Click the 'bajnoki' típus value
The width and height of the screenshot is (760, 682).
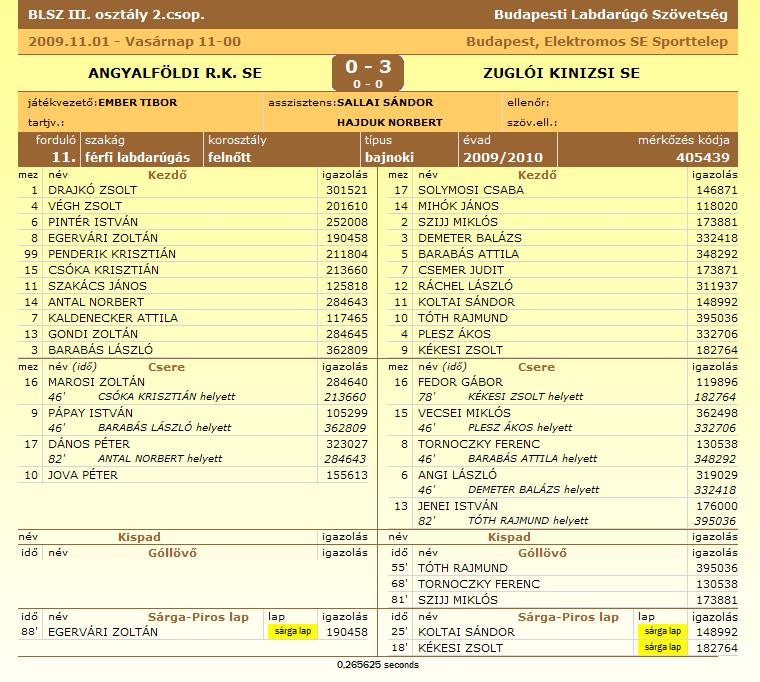pyautogui.click(x=389, y=158)
